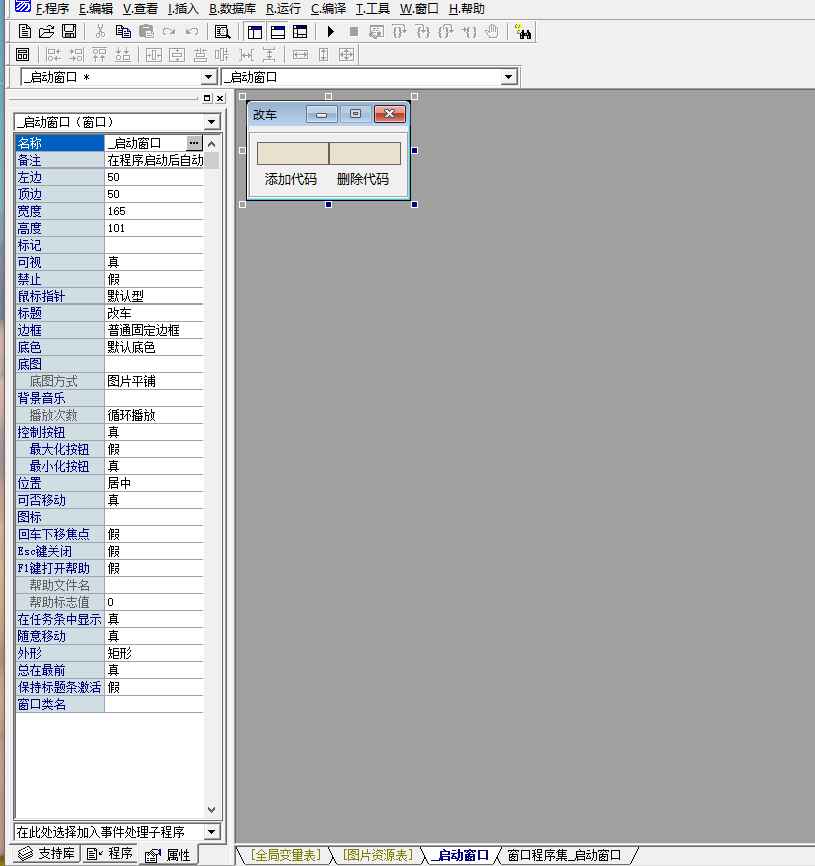Select the button above 添加代码 label
The width and height of the screenshot is (815, 866).
pyautogui.click(x=293, y=153)
